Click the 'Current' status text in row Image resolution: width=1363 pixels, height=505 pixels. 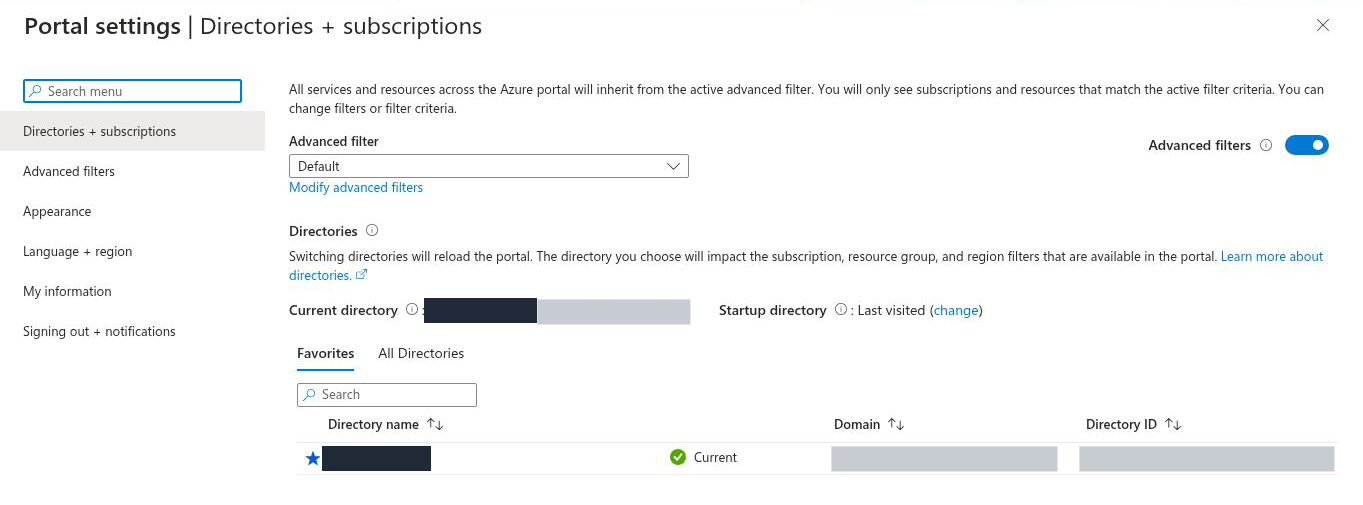click(715, 457)
